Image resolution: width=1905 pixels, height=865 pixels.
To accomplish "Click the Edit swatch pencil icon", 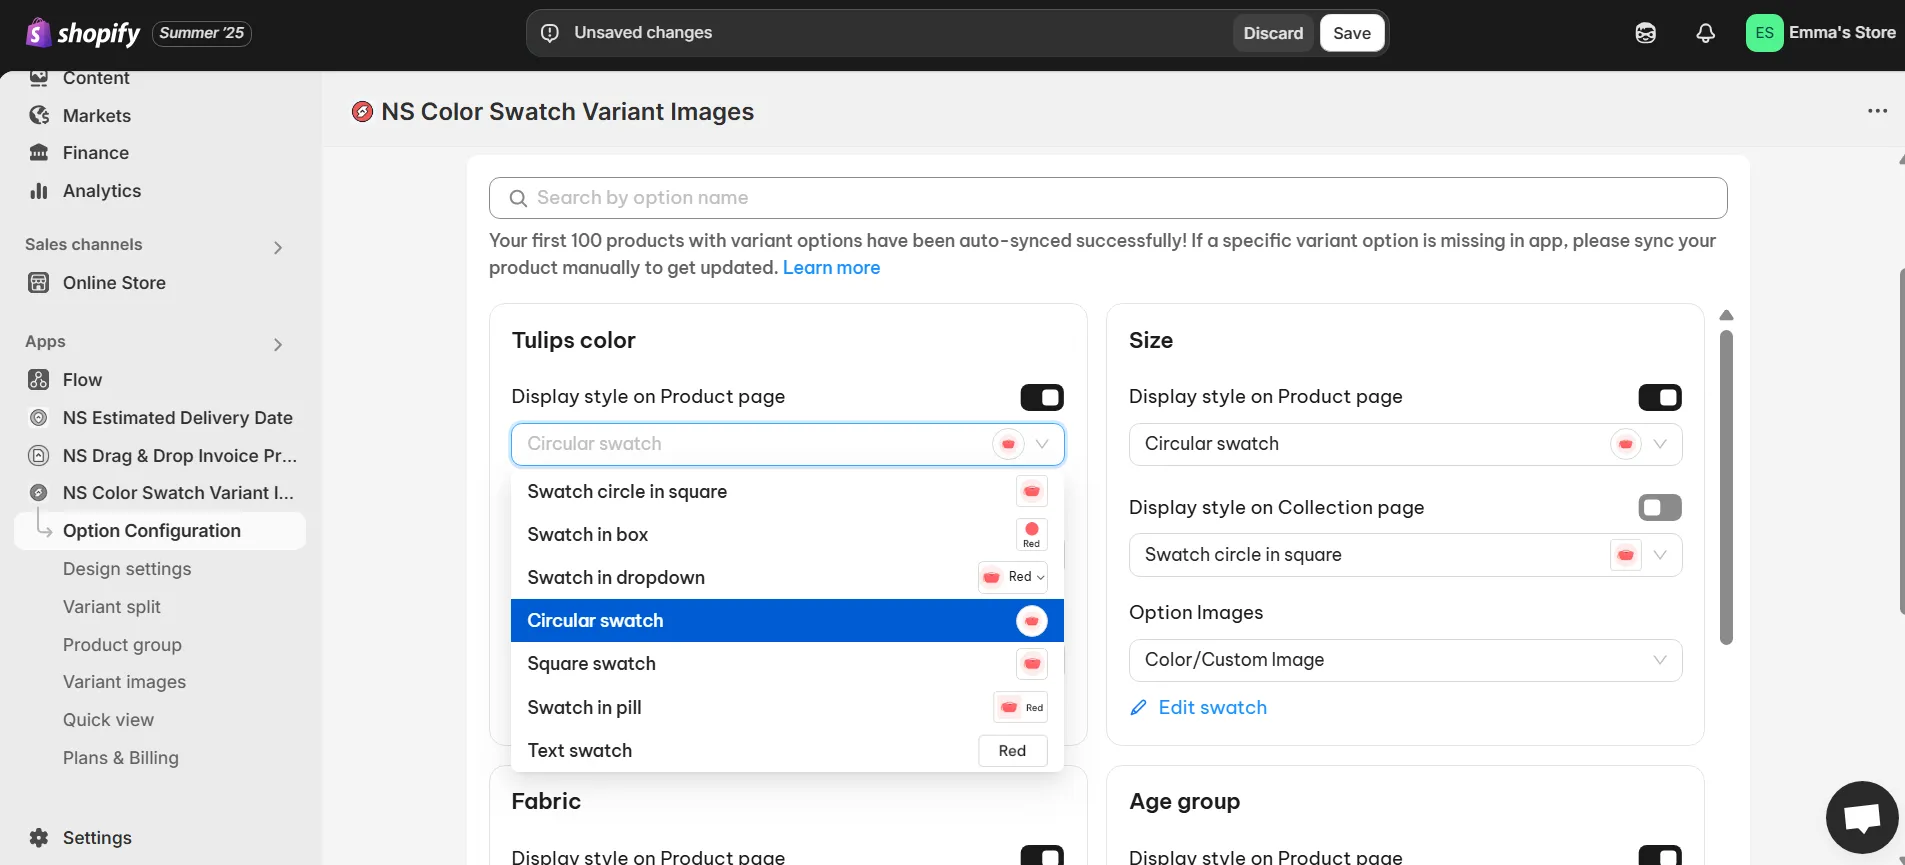I will tap(1138, 708).
